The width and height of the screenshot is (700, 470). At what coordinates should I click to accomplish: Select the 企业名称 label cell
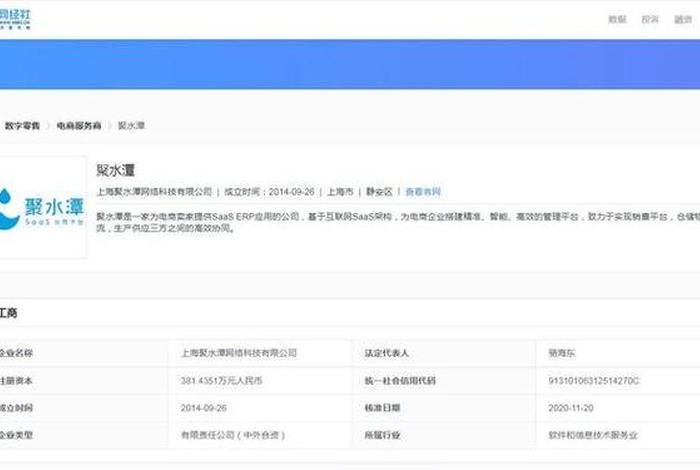(84, 353)
